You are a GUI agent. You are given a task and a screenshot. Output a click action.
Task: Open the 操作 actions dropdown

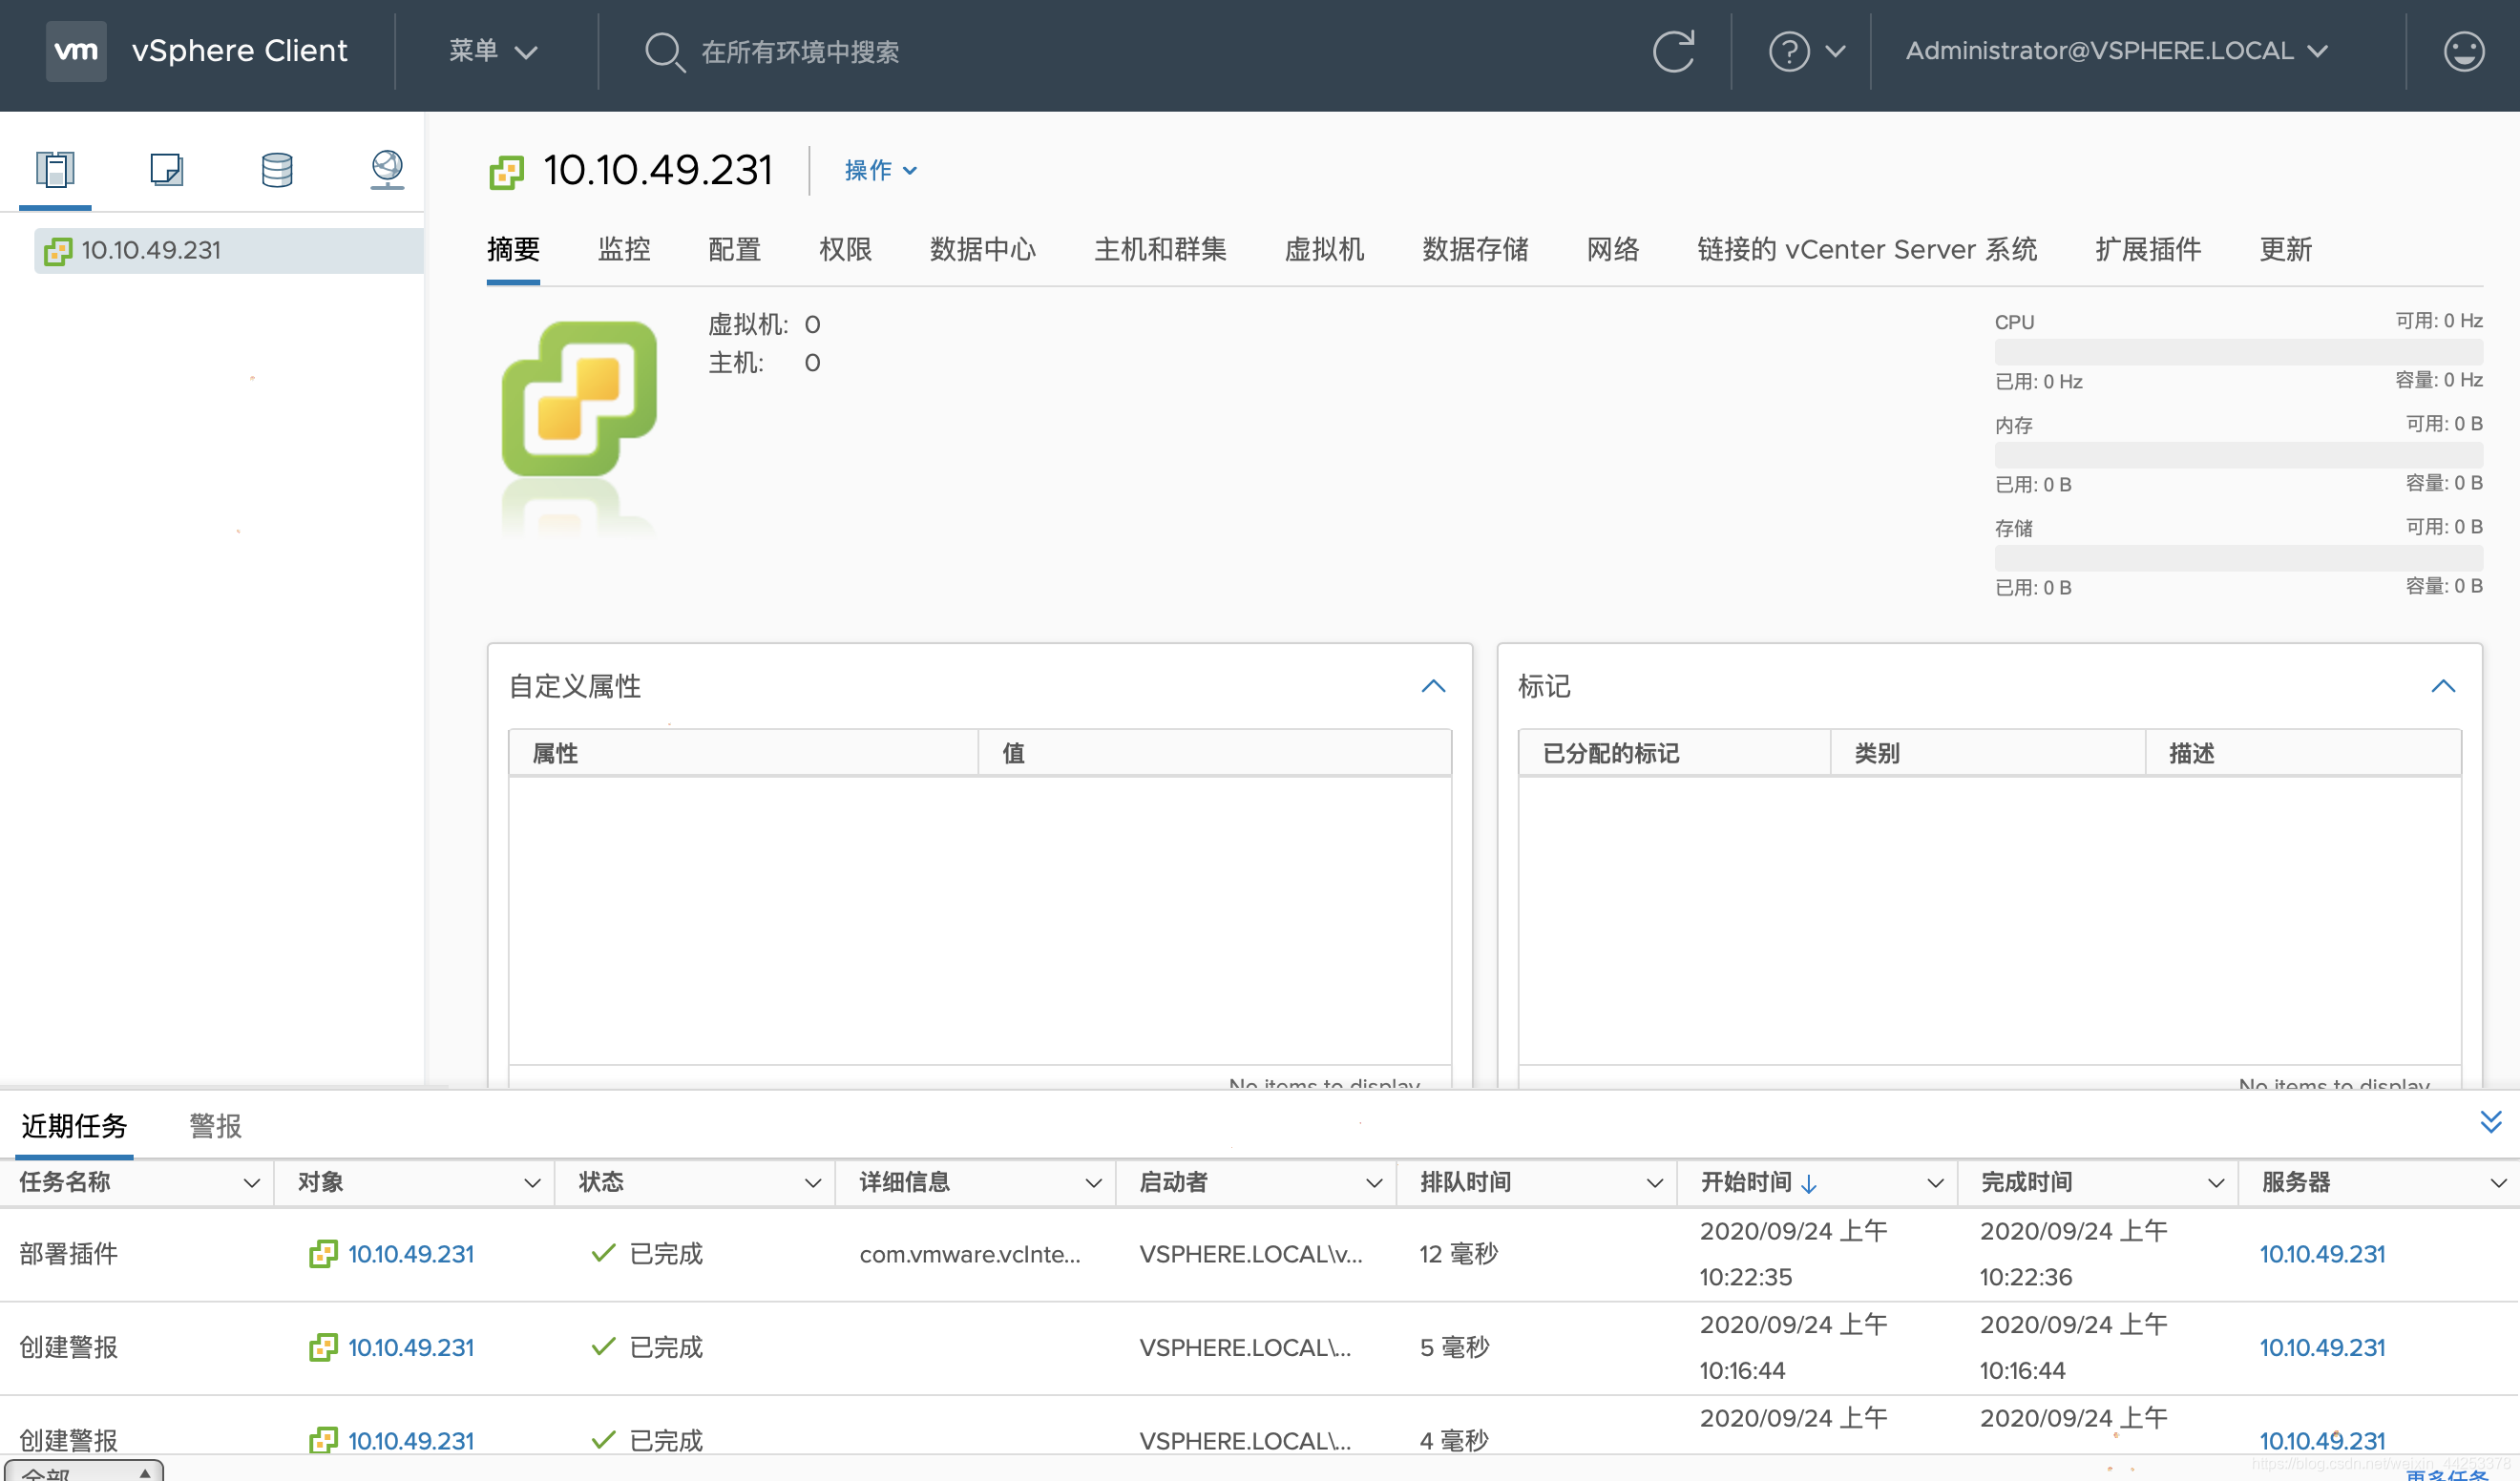coord(880,171)
